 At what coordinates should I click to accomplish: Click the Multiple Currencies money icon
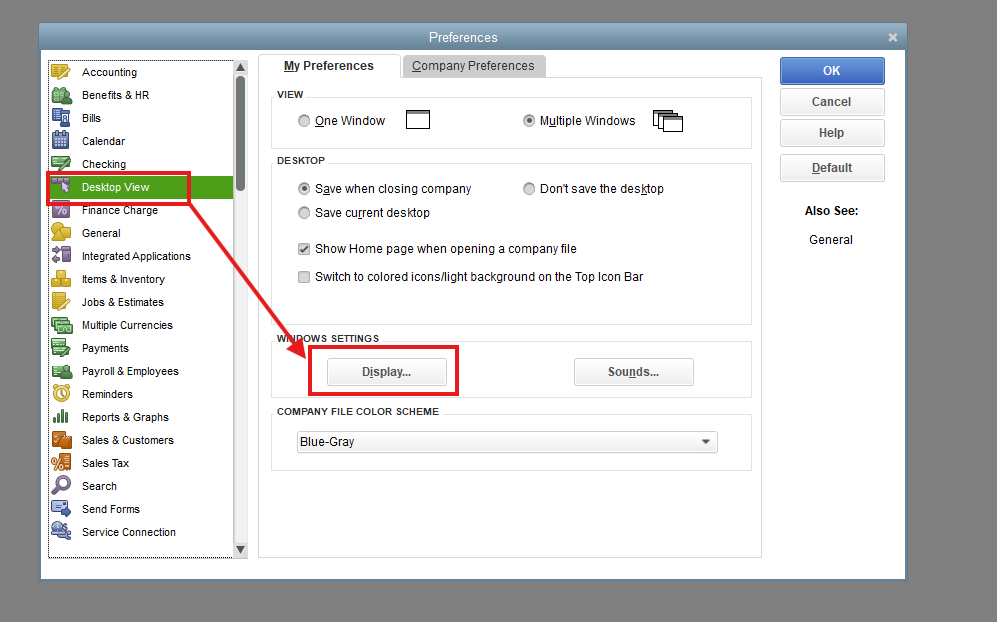62,325
